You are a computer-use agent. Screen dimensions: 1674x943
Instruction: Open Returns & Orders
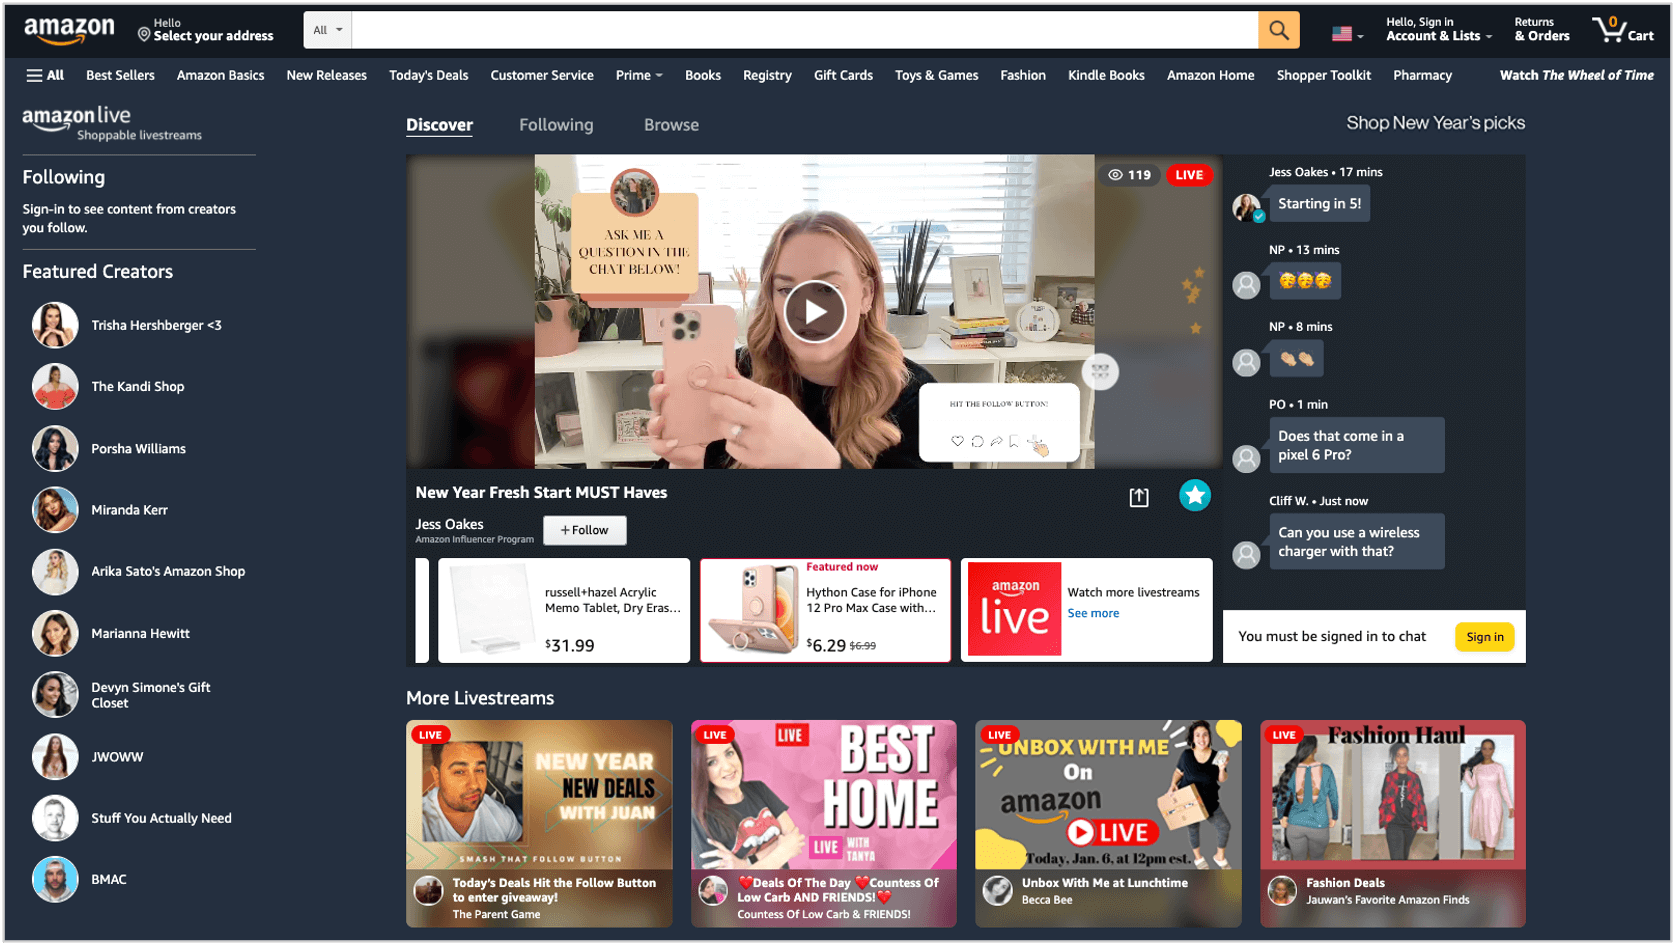[1541, 30]
